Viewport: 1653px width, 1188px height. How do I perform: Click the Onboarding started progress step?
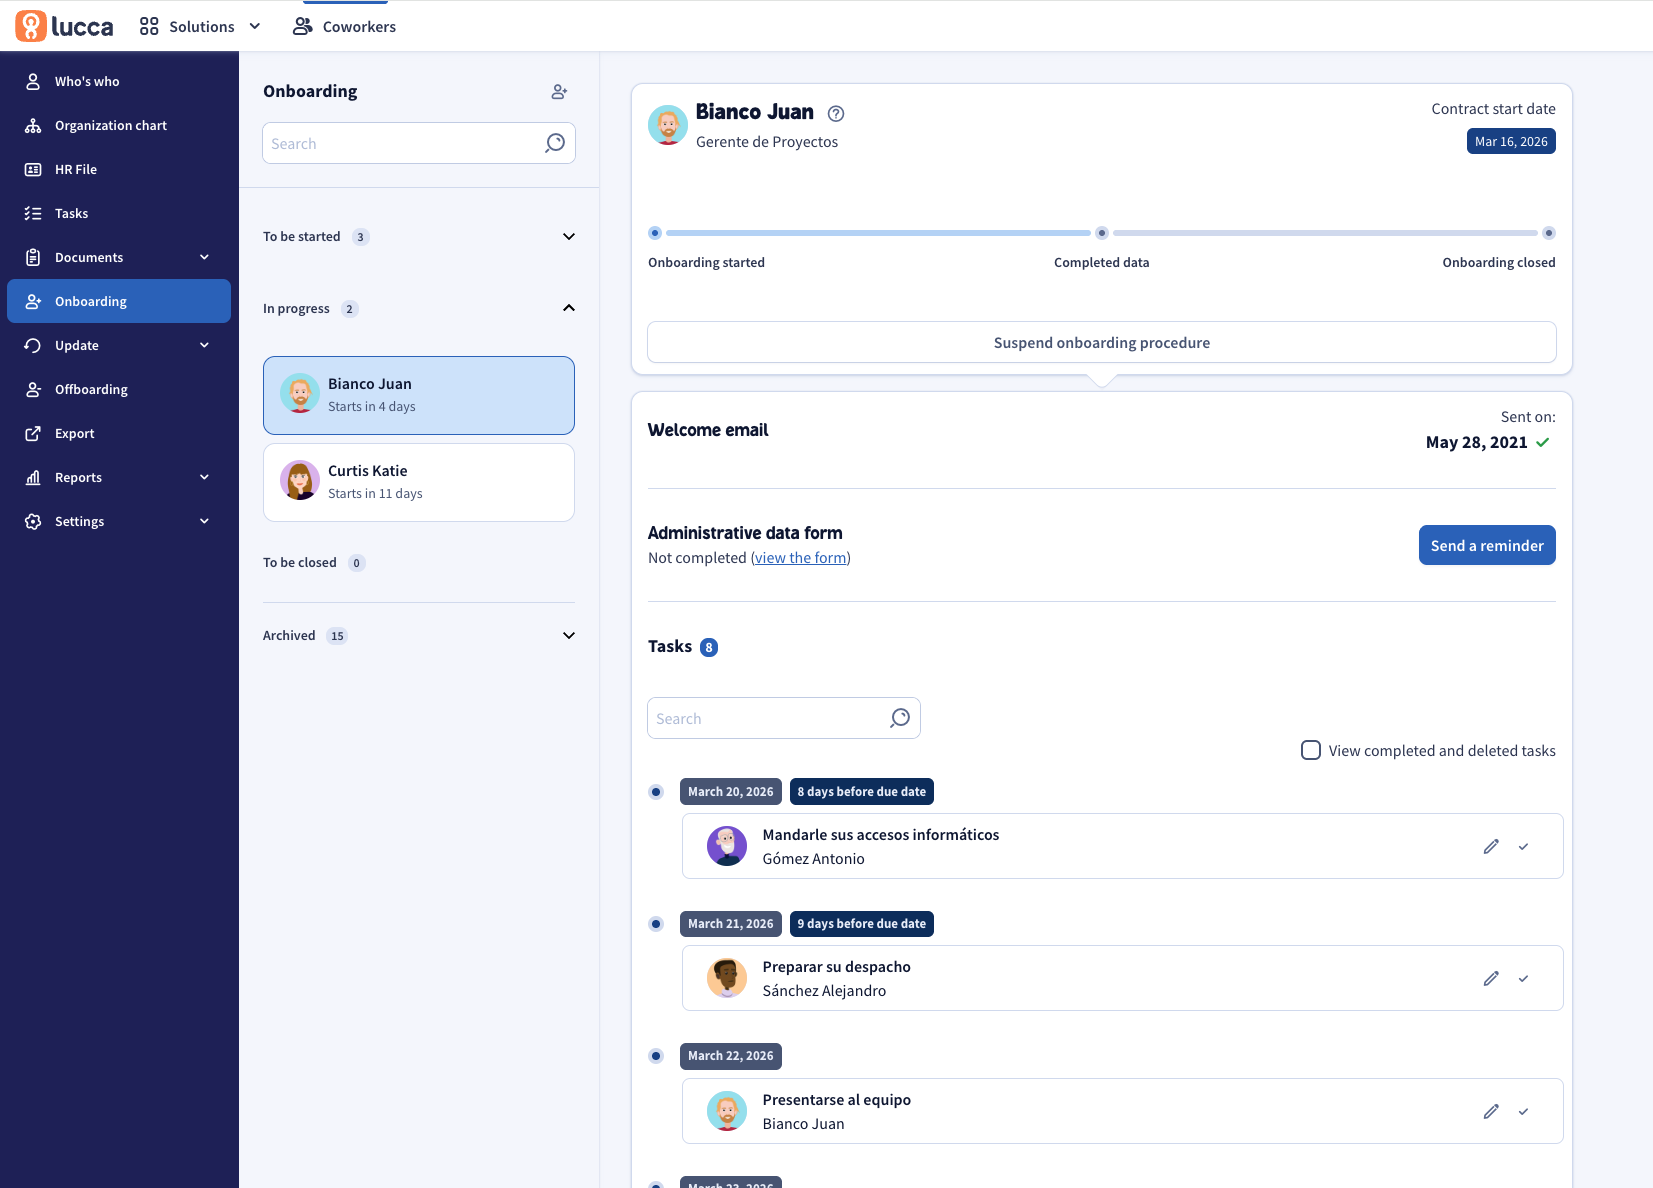[655, 233]
